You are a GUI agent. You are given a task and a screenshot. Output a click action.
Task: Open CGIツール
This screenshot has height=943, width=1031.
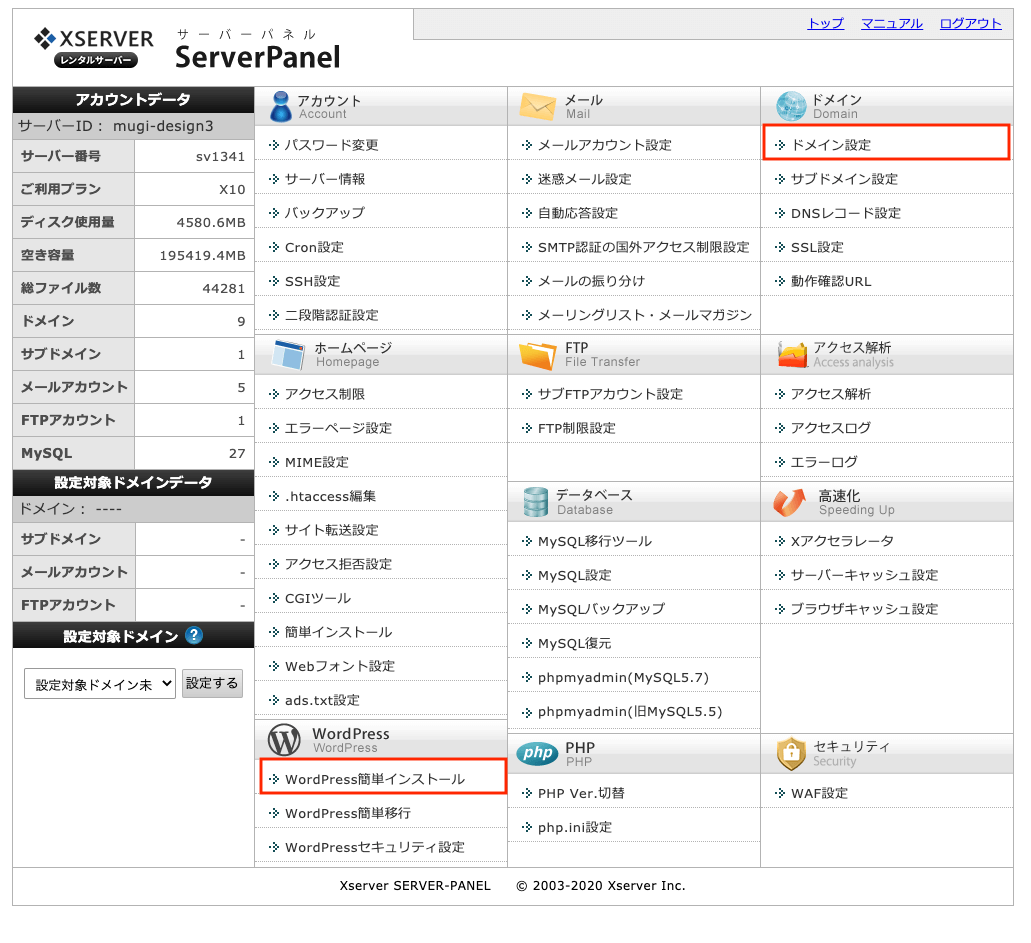click(x=318, y=598)
